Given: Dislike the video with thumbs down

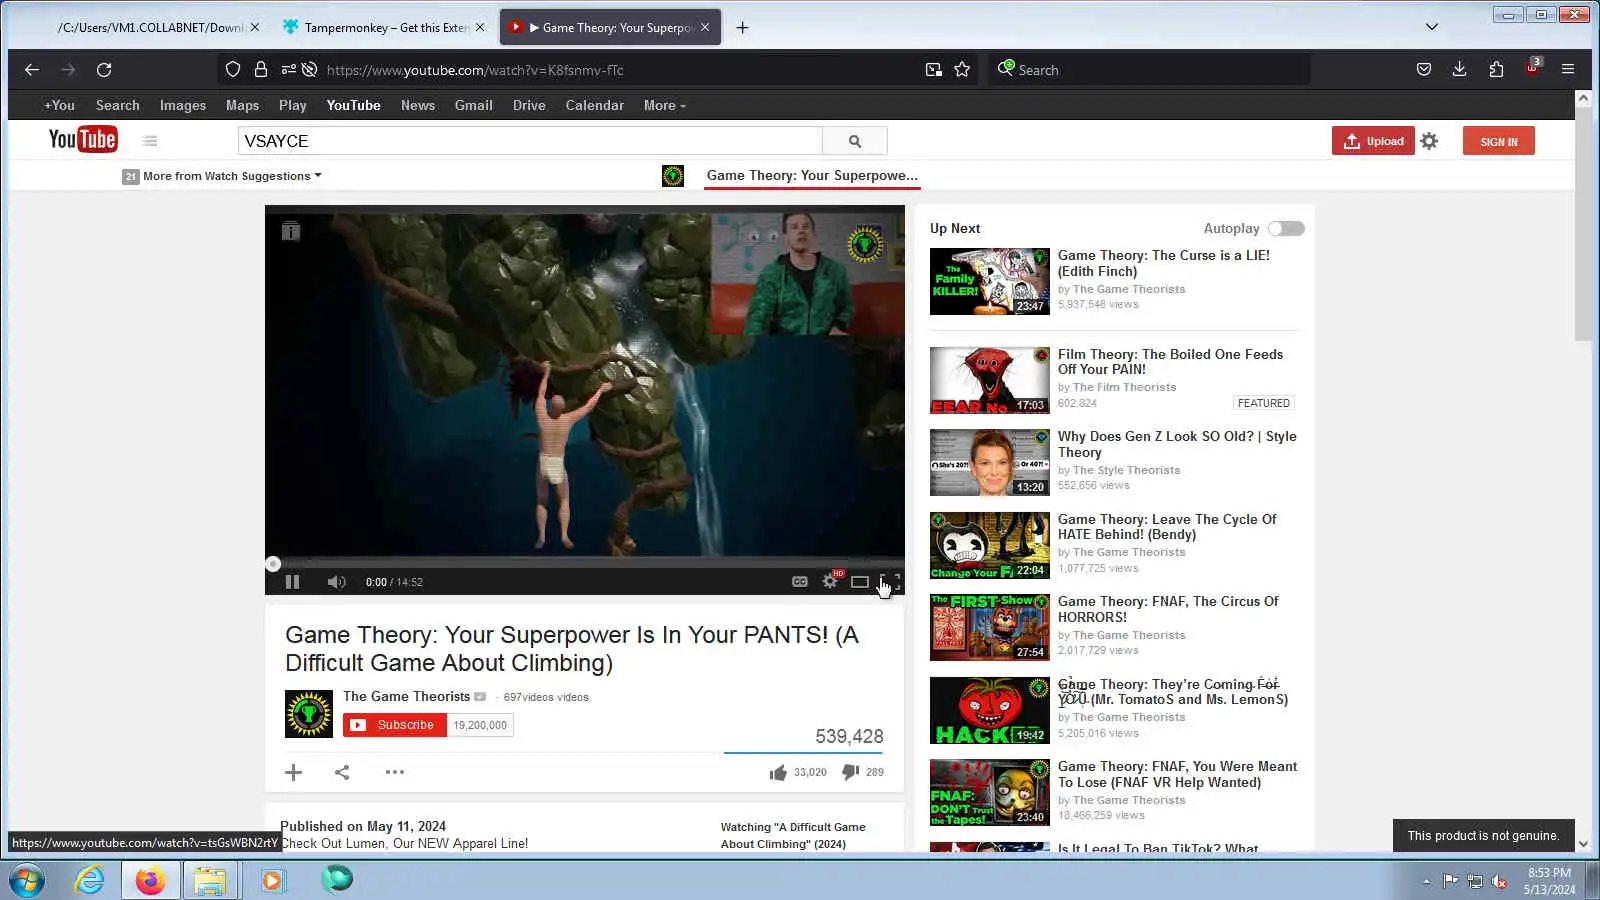Looking at the screenshot, I should [851, 772].
